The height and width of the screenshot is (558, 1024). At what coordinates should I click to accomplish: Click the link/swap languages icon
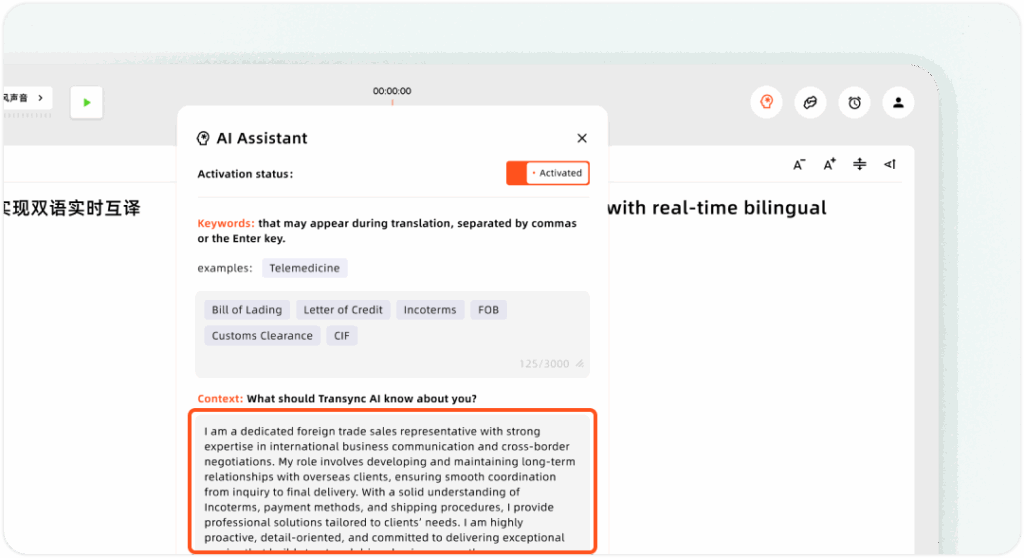[810, 102]
